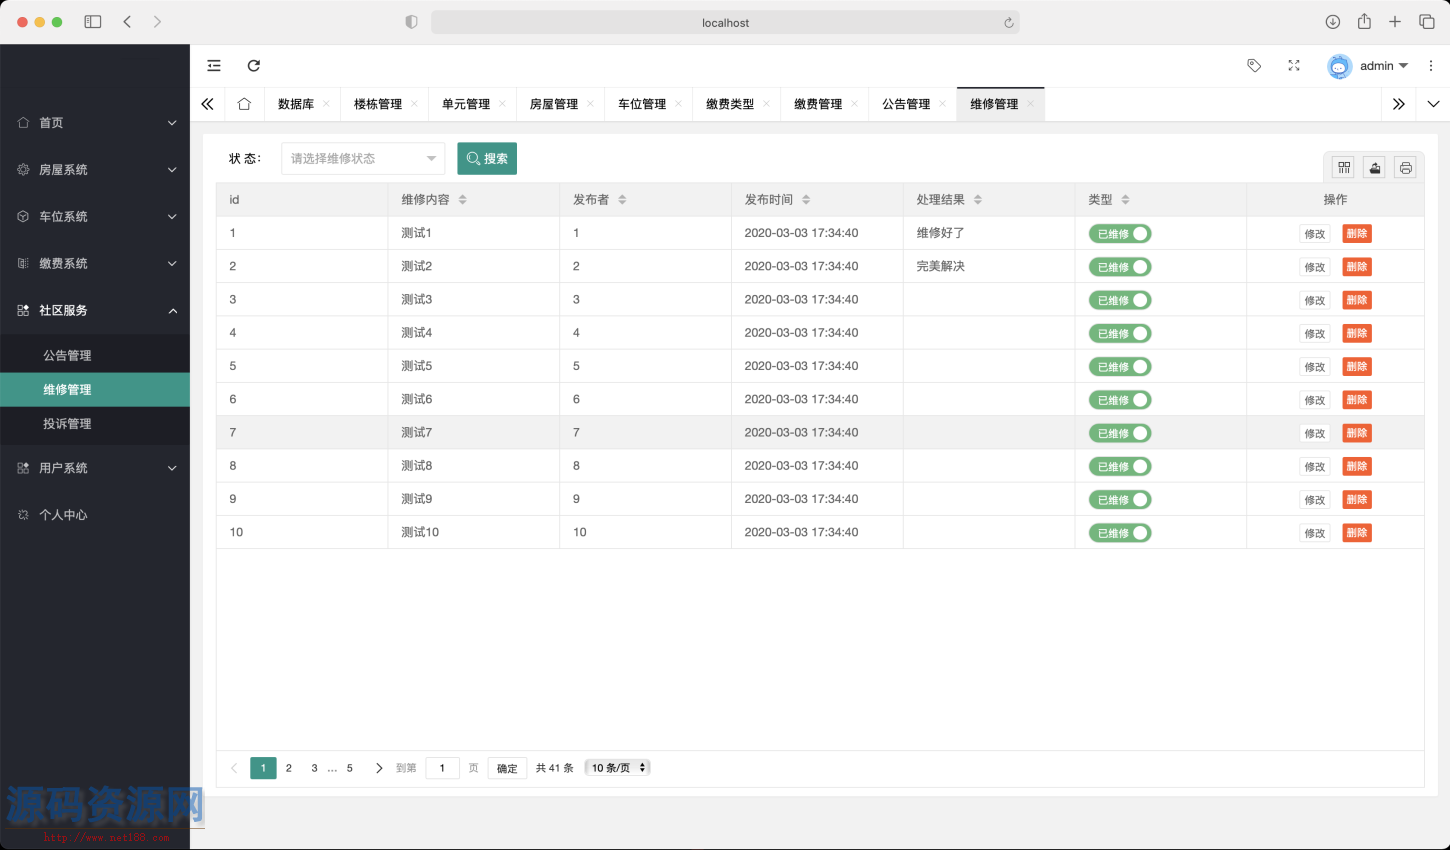Expand the 房屋系统 sidebar menu

(x=95, y=170)
